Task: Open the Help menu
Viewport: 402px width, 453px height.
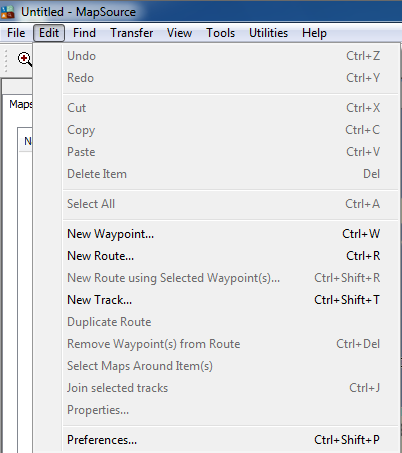Action: 314,33
